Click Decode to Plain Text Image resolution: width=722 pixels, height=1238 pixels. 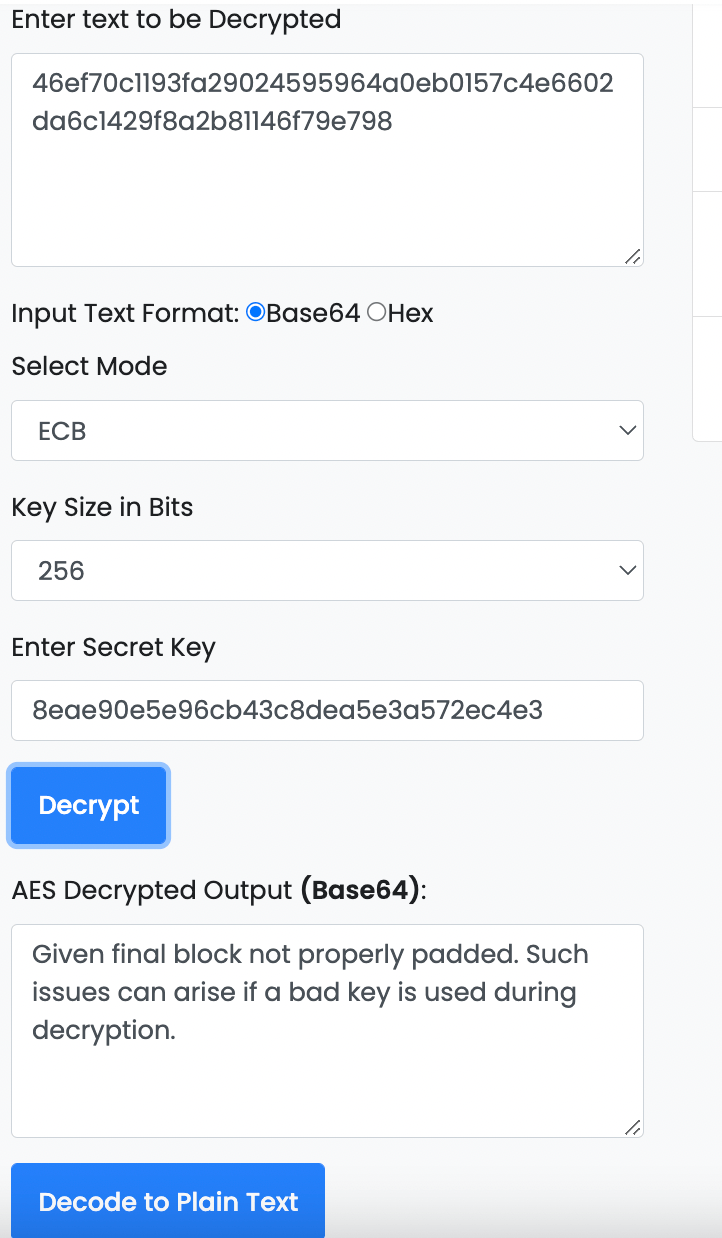coord(167,1201)
